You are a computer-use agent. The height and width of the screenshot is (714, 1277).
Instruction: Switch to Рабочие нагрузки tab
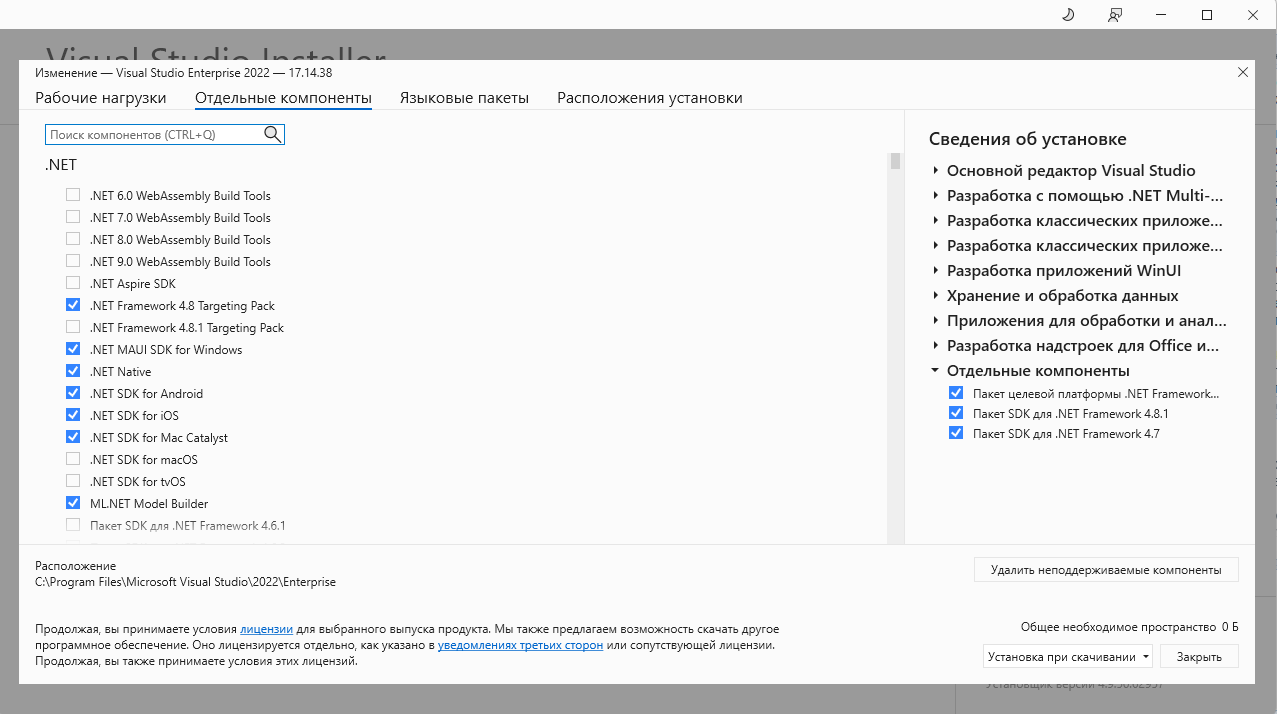[101, 98]
